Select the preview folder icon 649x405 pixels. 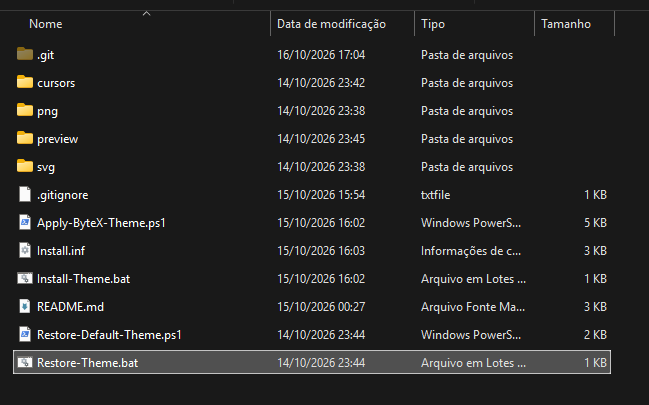point(25,138)
